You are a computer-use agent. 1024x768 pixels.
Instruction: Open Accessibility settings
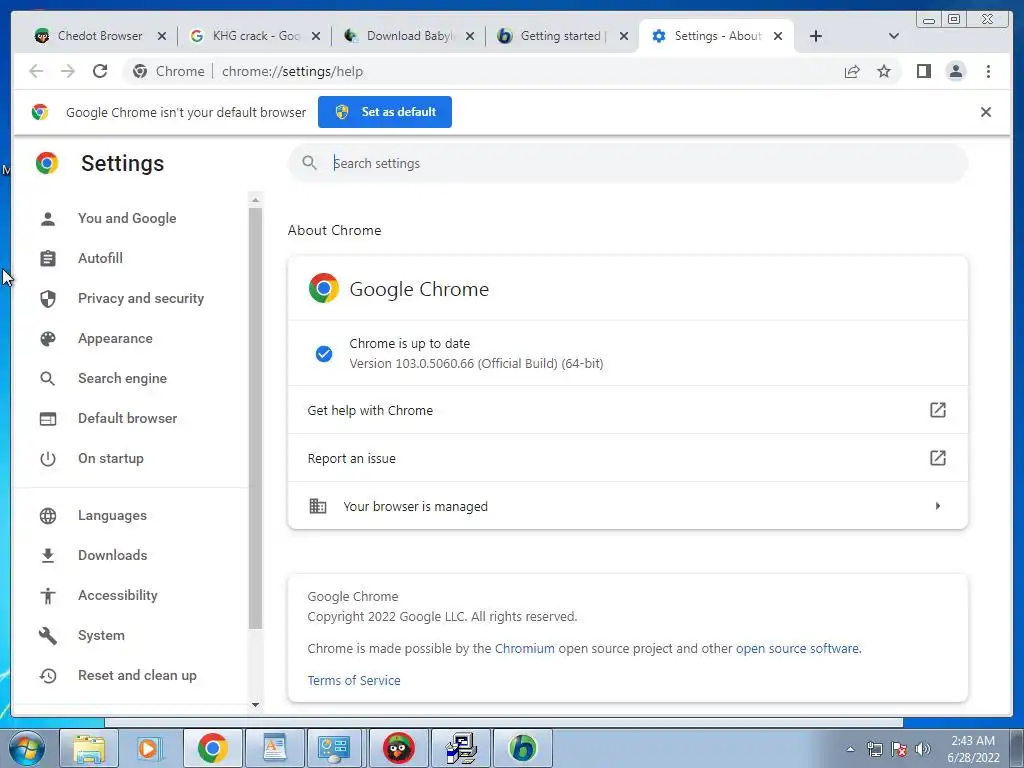[x=118, y=595]
